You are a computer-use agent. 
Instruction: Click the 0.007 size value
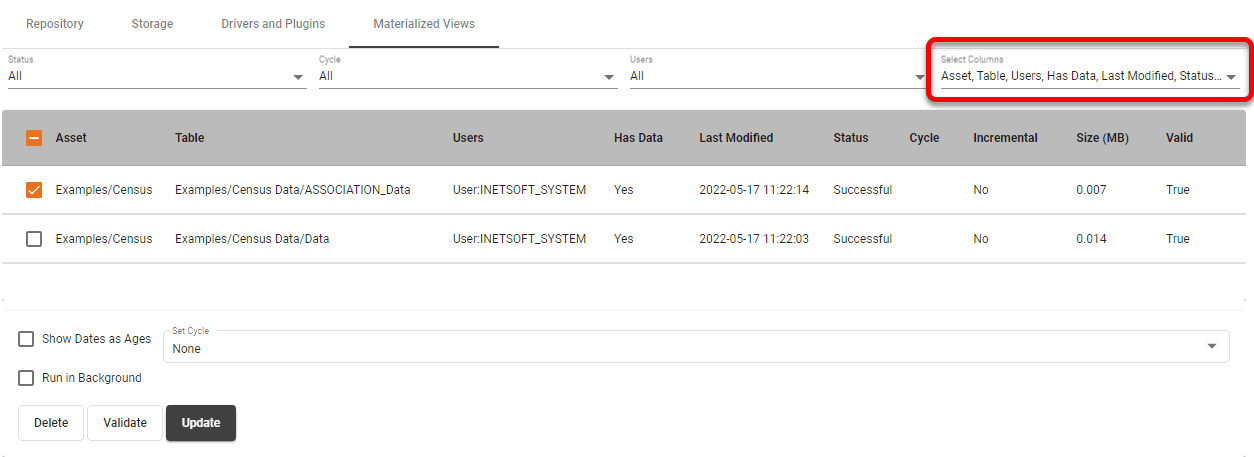1091,190
